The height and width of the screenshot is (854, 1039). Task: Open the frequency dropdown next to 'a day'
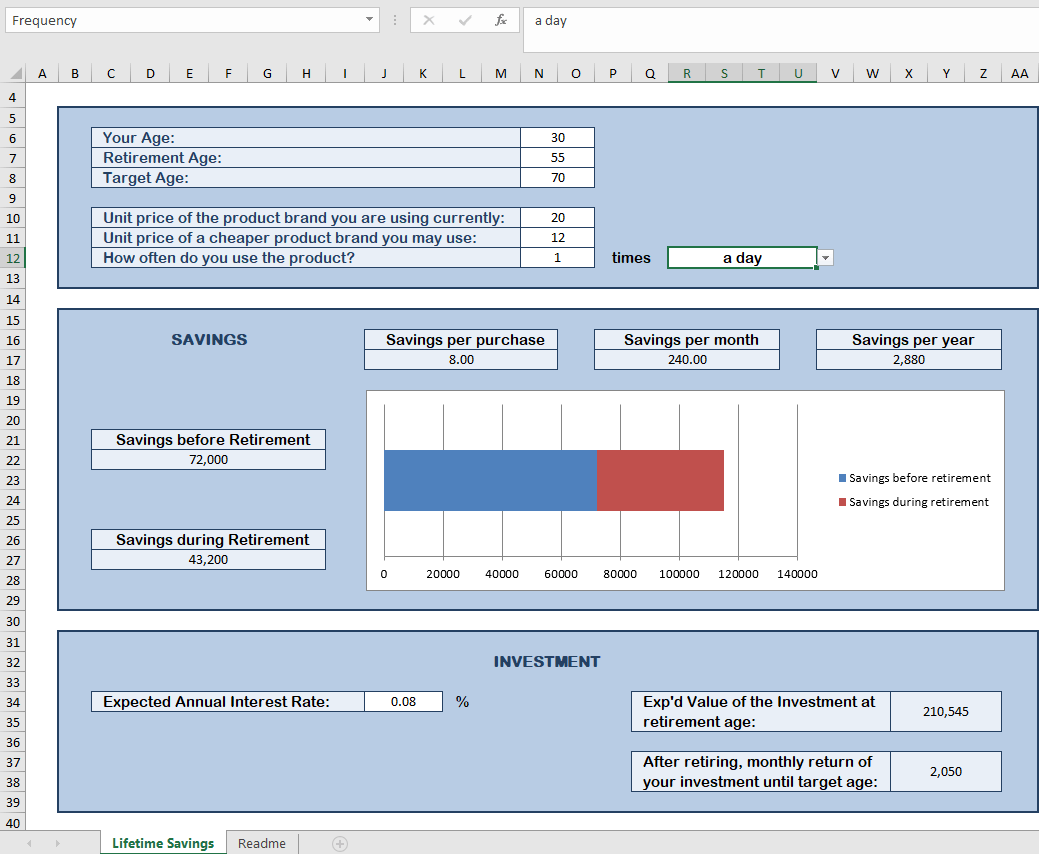pyautogui.click(x=825, y=258)
